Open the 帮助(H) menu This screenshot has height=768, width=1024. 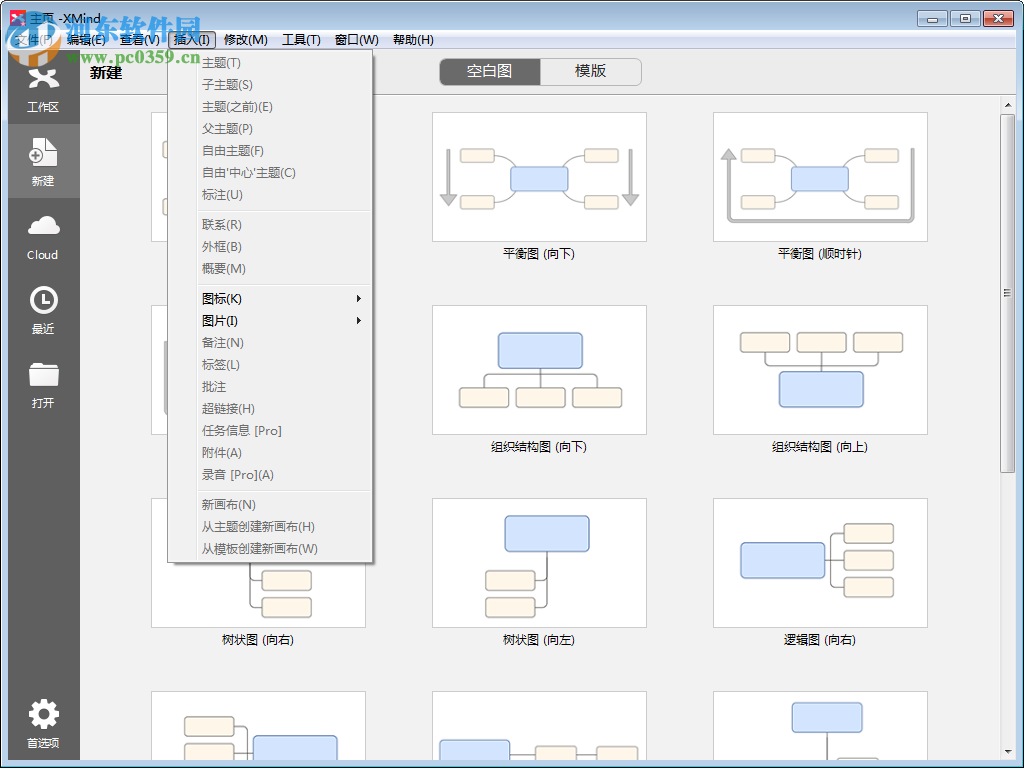point(412,40)
